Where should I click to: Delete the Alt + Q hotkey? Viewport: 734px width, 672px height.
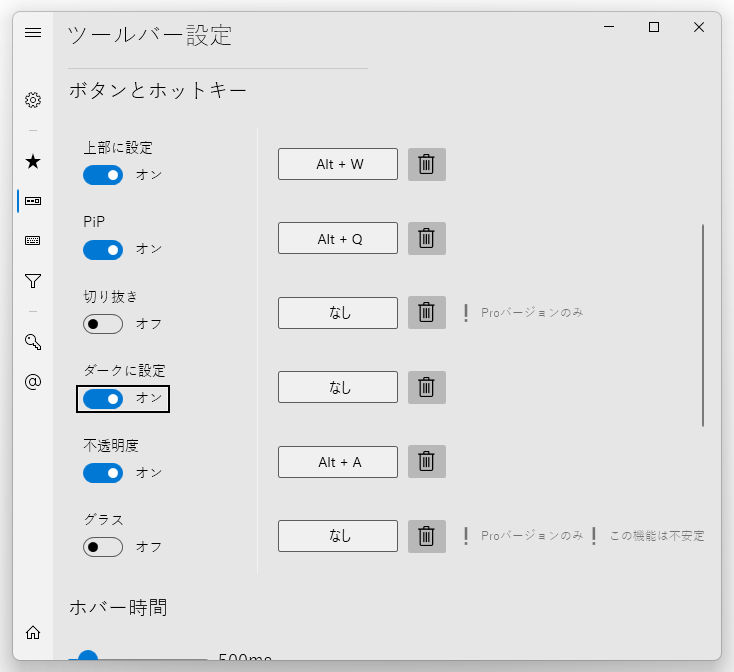click(426, 238)
